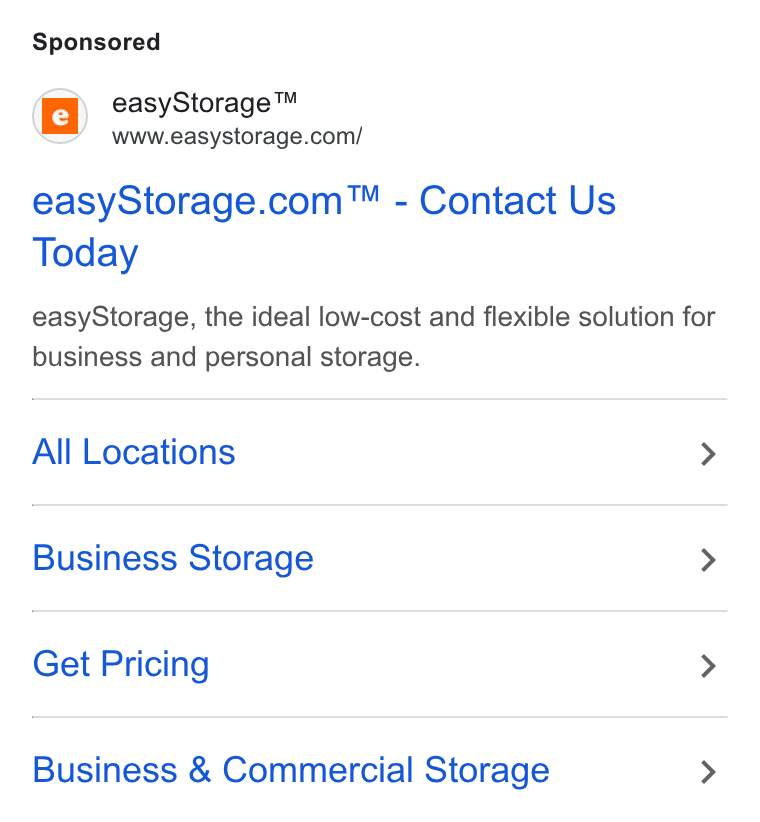The width and height of the screenshot is (760, 822).
Task: Click the word "Pricing" in Get Pricing
Action: pyautogui.click(x=155, y=664)
